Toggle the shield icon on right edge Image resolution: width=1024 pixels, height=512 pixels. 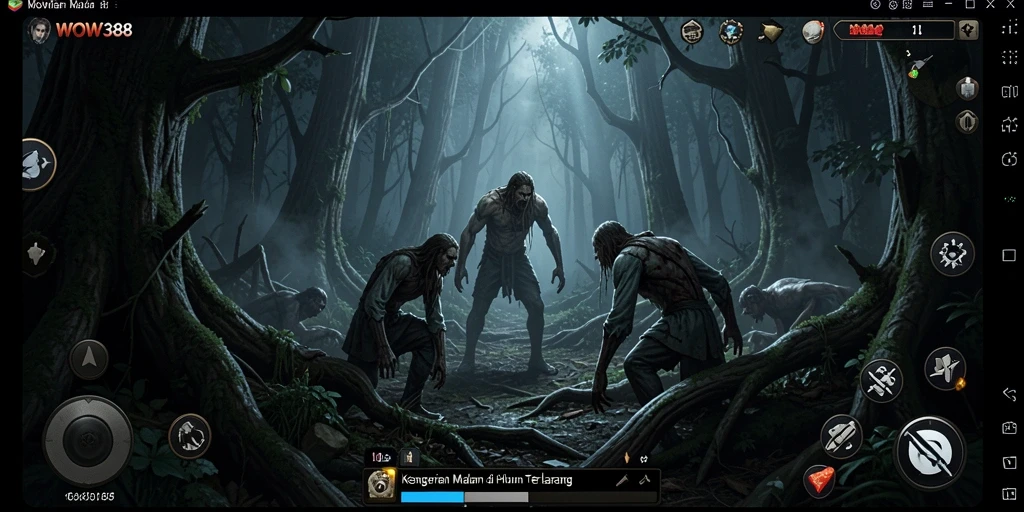[967, 121]
